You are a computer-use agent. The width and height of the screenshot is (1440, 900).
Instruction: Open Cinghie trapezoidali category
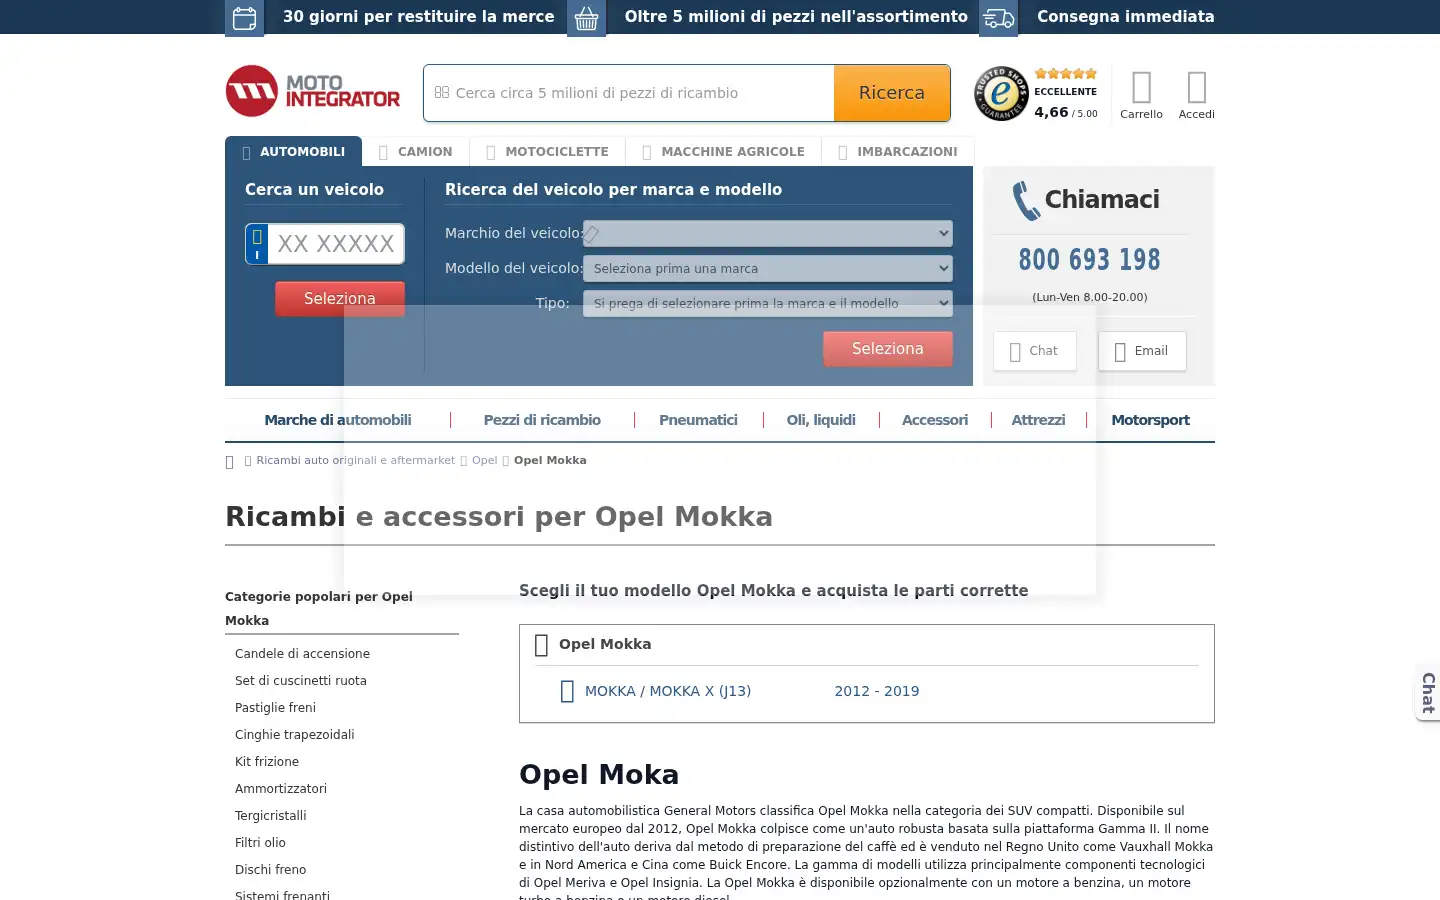295,735
